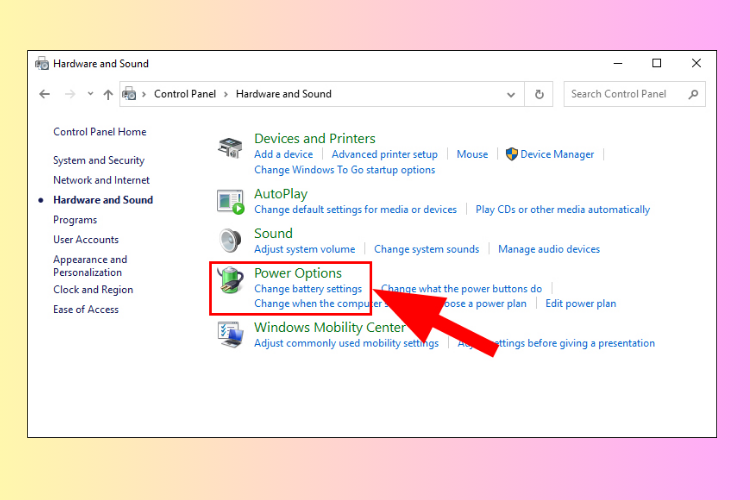750x500 pixels.
Task: Click the Sound speaker icon
Action: (x=231, y=240)
